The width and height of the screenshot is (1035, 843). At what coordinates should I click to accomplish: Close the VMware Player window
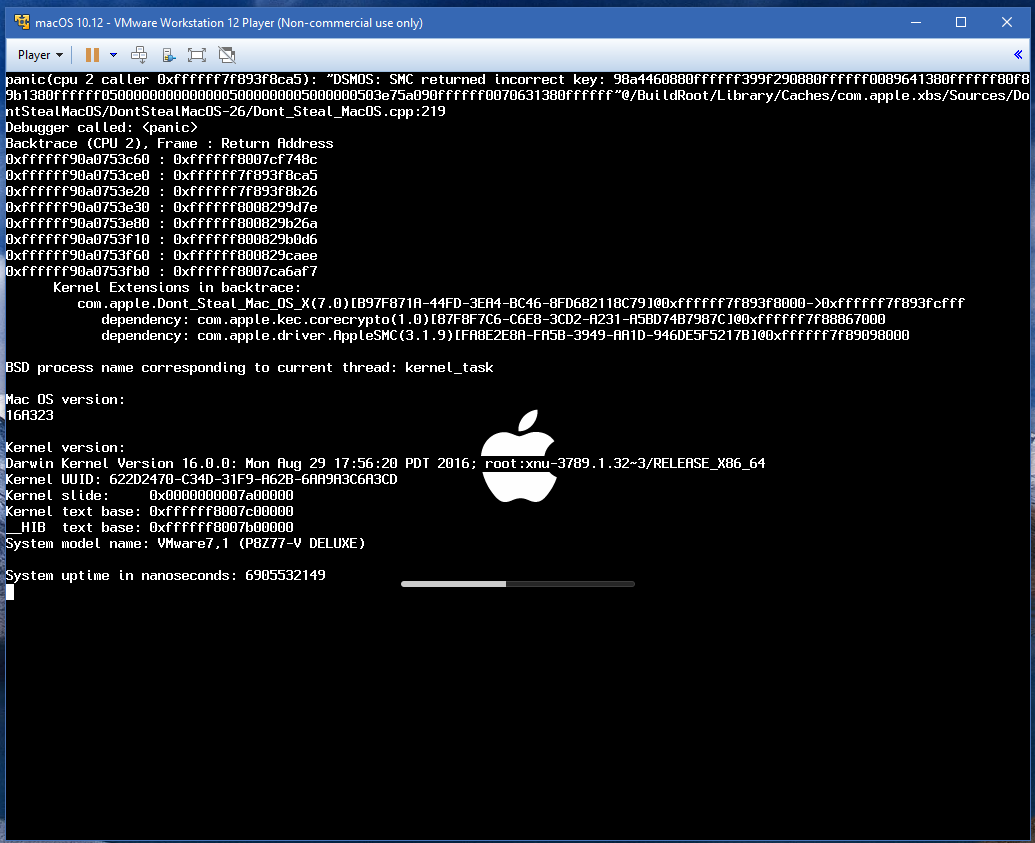(x=1007, y=22)
